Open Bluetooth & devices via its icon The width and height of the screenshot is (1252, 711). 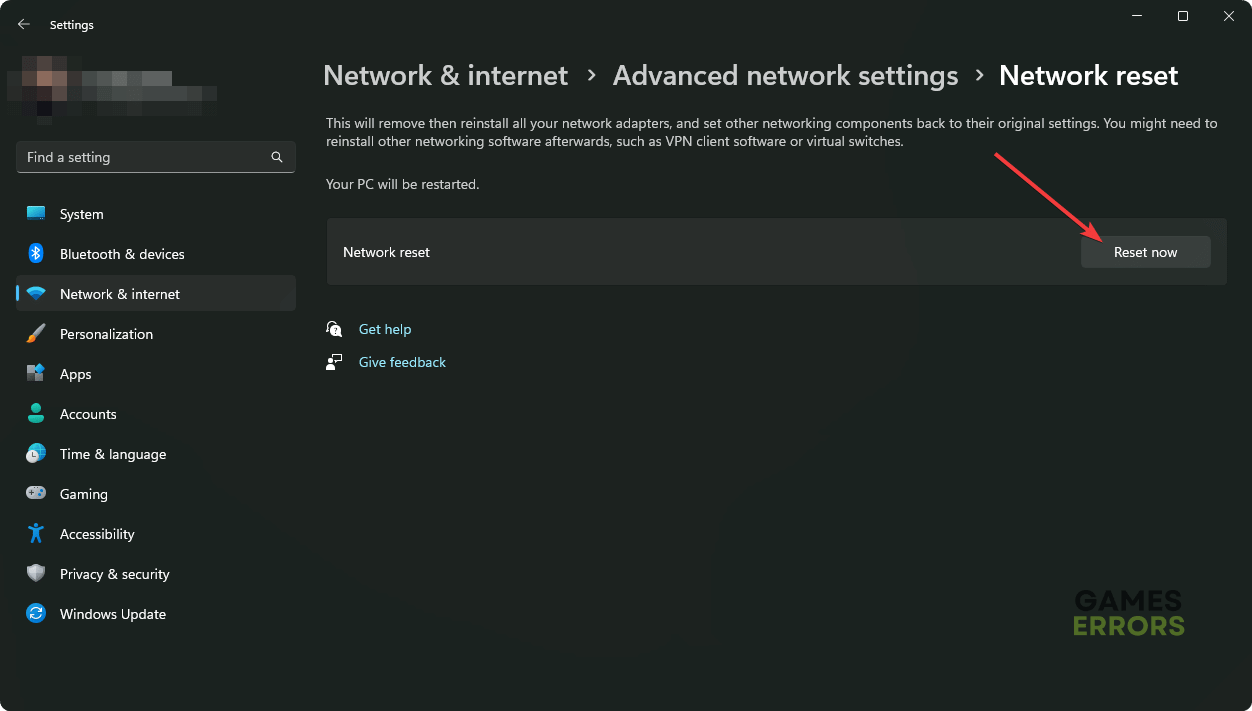point(36,254)
